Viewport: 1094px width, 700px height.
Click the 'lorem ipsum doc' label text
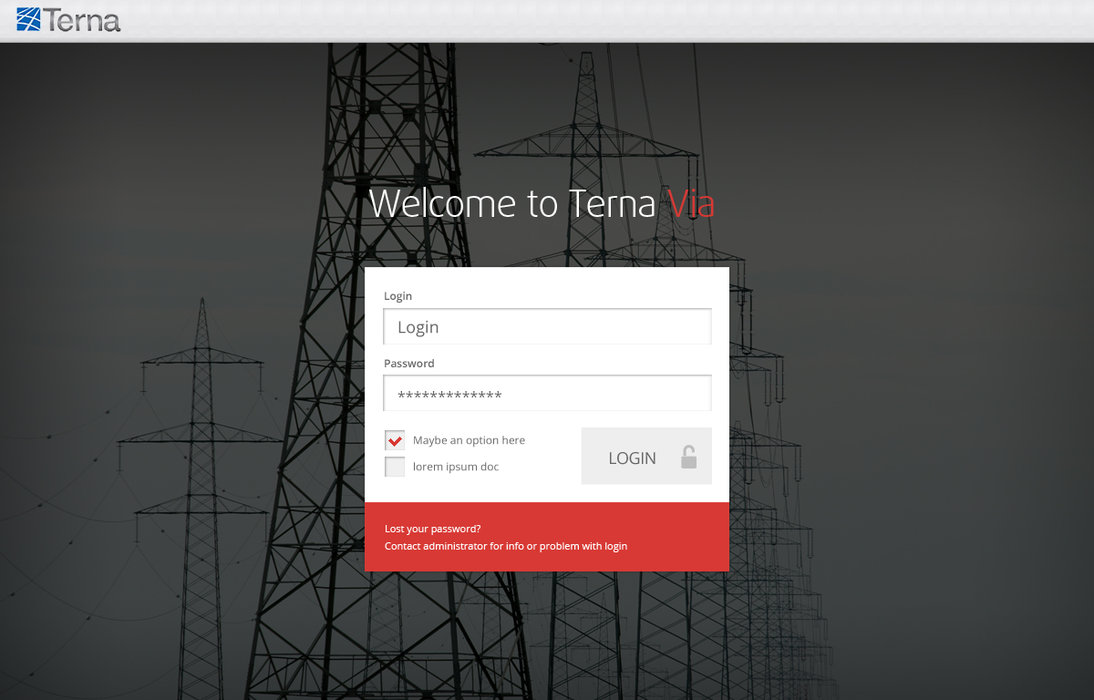click(x=455, y=467)
